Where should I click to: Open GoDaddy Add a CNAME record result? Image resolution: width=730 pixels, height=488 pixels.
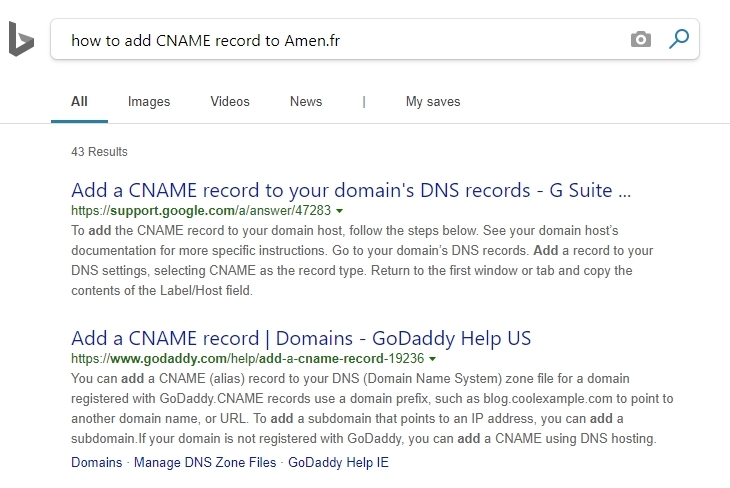301,339
